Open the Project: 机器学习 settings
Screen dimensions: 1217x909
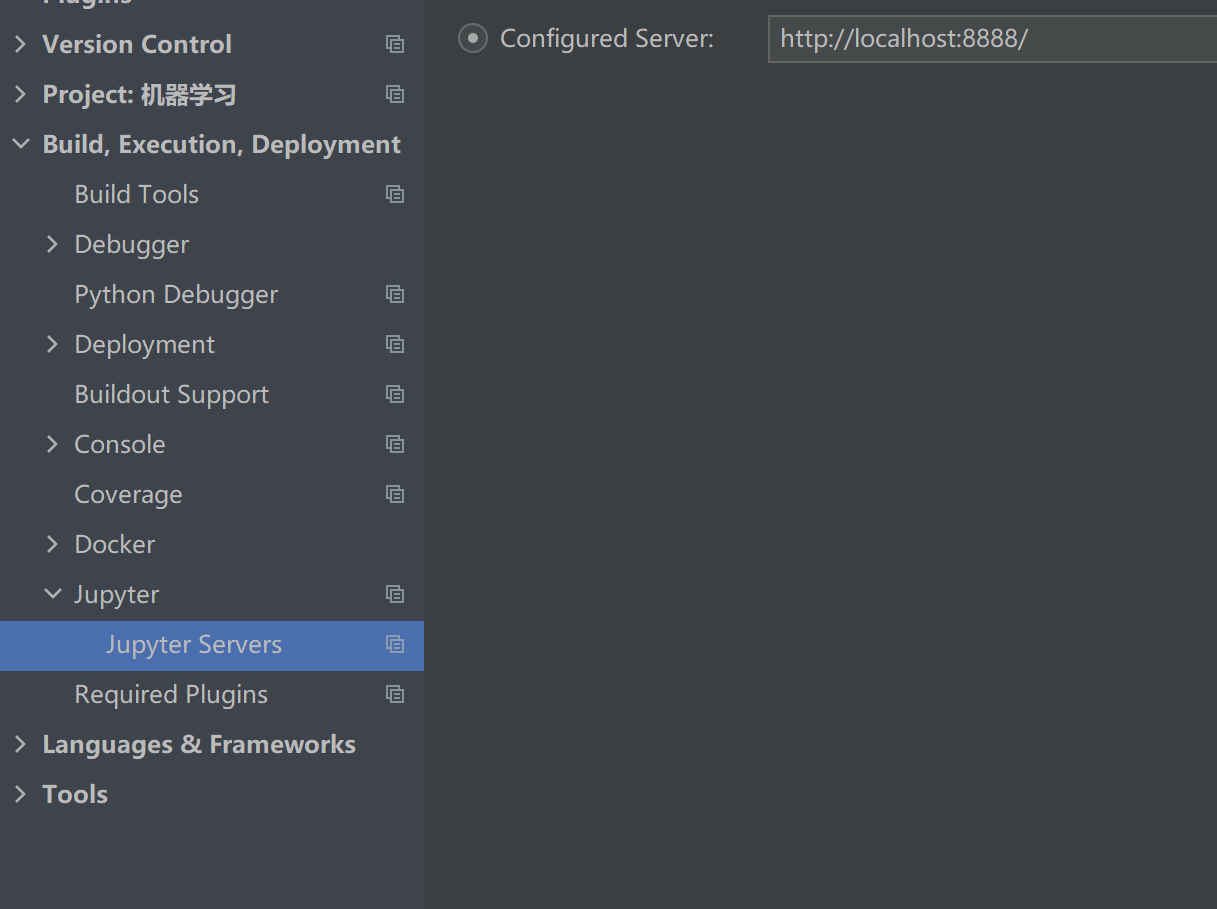point(139,94)
